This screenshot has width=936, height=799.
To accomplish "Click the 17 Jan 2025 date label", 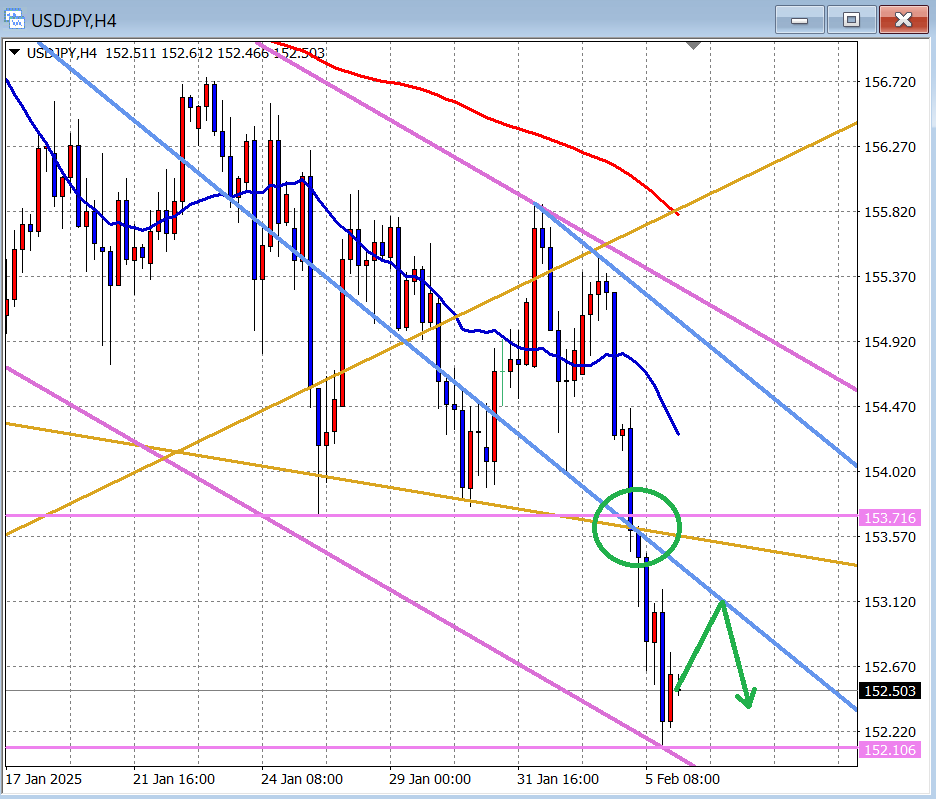I will point(44,778).
